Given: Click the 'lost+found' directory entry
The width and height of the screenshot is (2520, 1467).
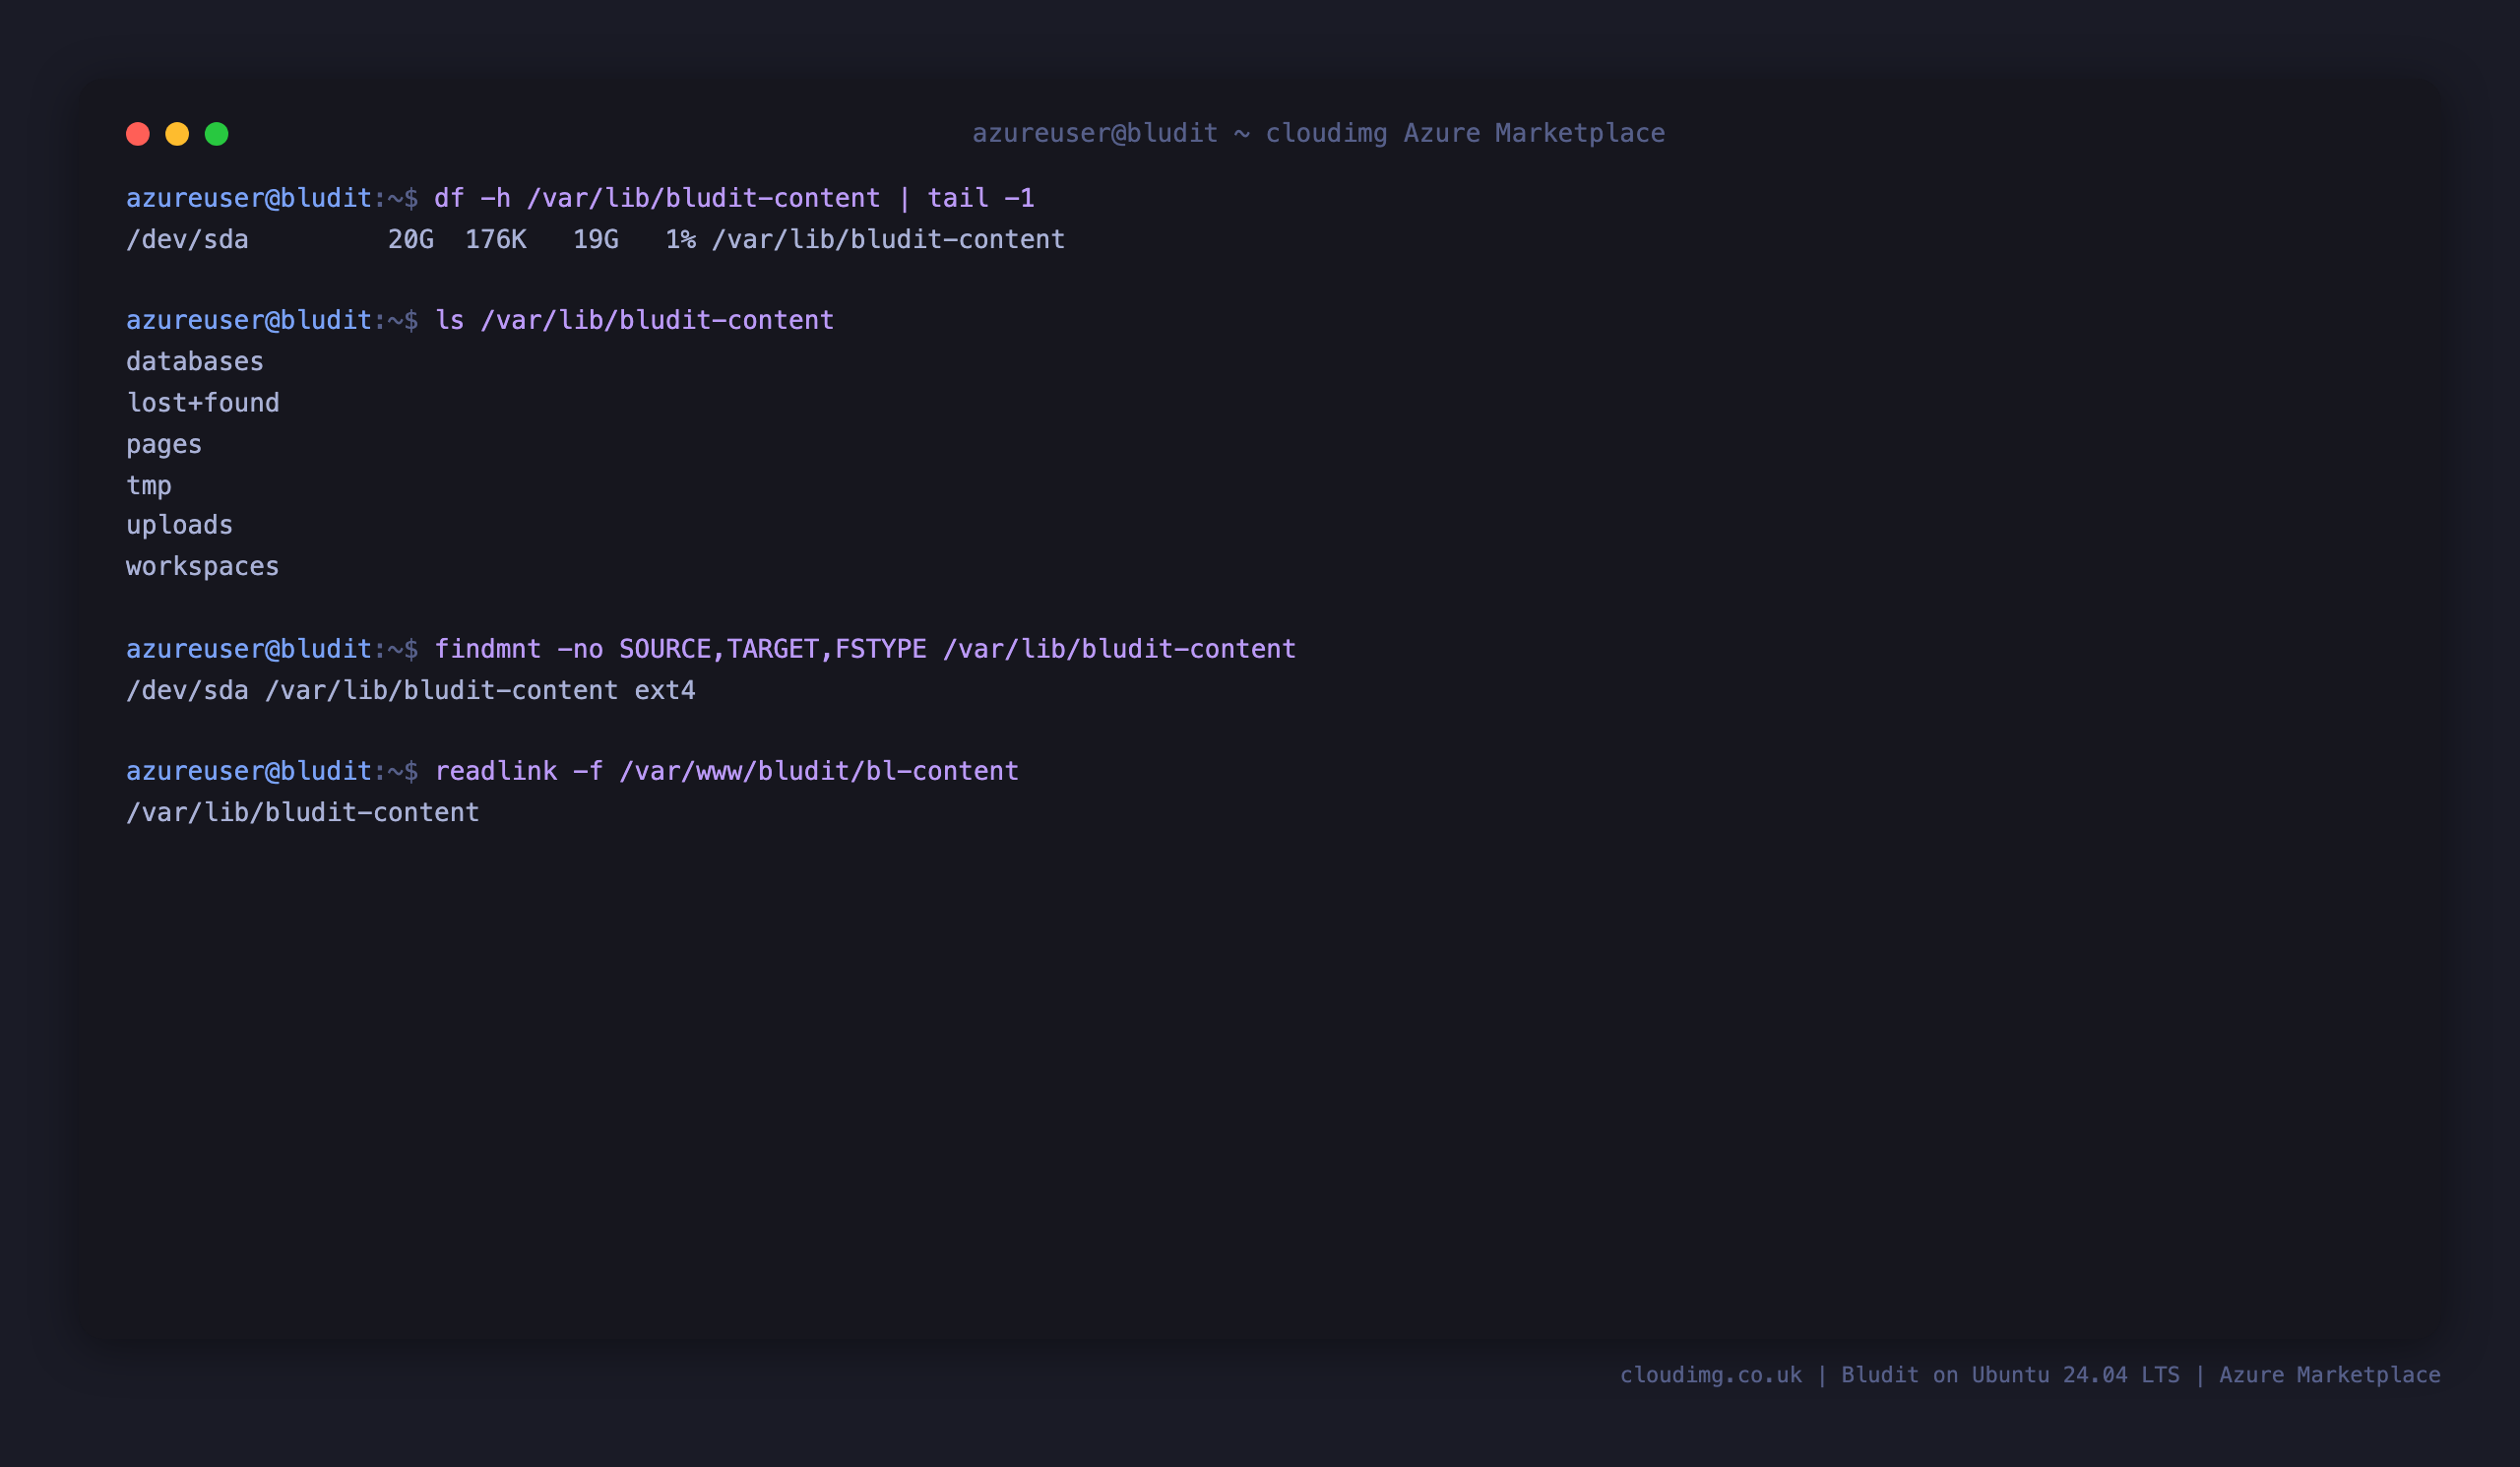Looking at the screenshot, I should point(203,403).
